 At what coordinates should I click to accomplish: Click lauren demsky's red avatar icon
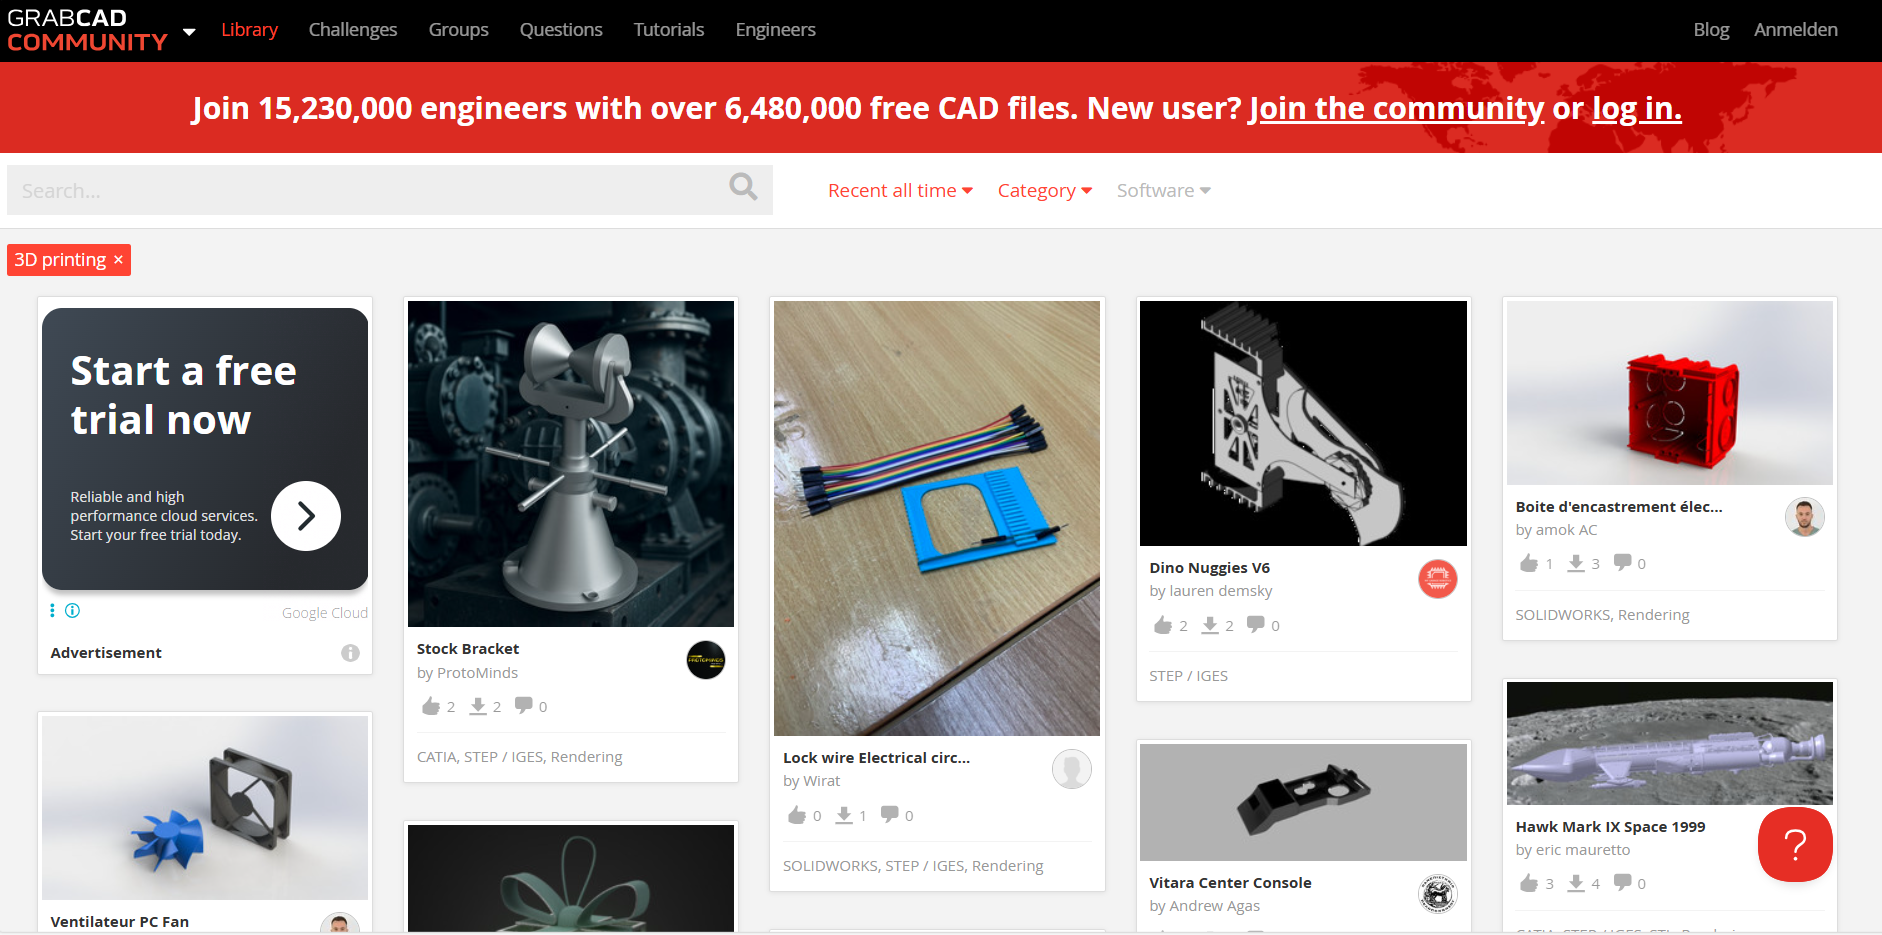coord(1438,579)
